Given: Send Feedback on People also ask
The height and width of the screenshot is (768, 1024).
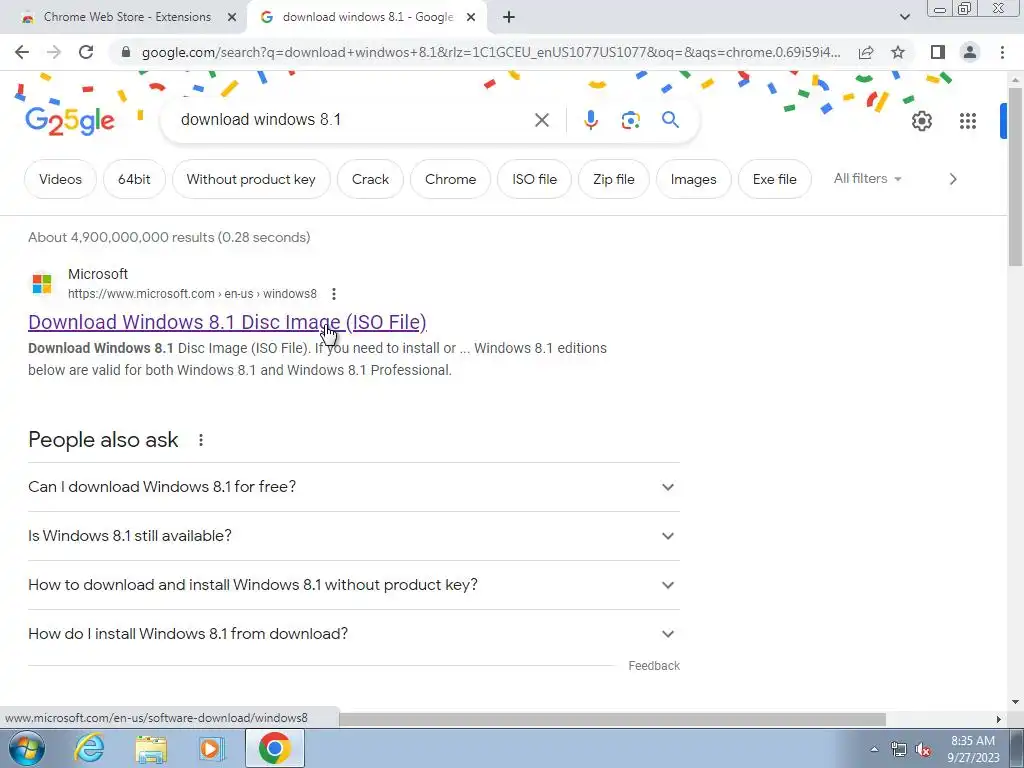Looking at the screenshot, I should pyautogui.click(x=654, y=665).
